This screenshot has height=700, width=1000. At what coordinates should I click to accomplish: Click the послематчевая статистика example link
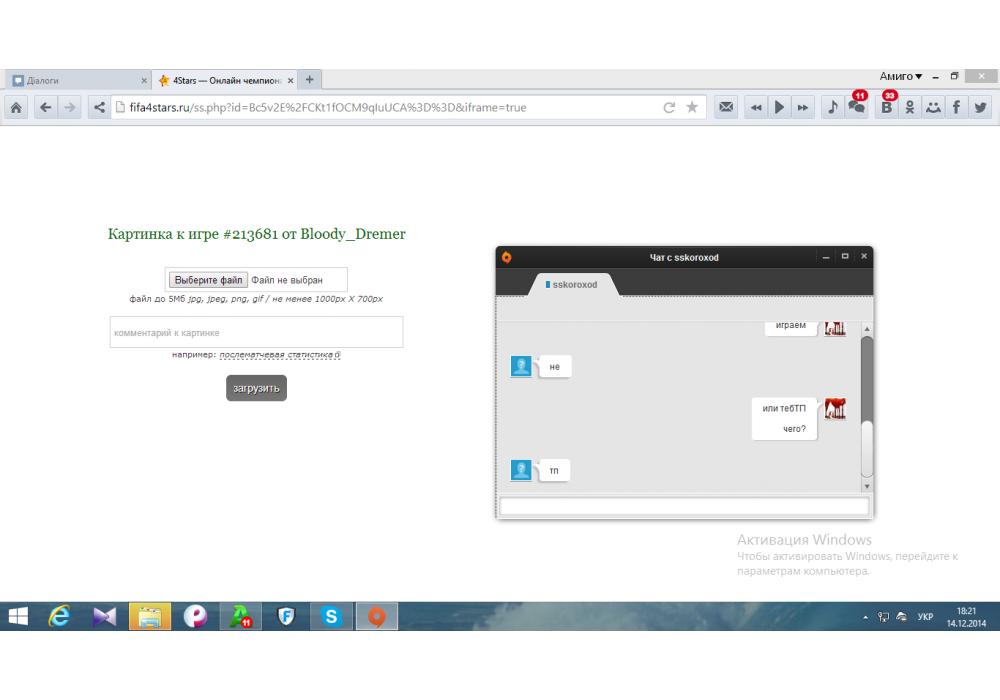[280, 354]
